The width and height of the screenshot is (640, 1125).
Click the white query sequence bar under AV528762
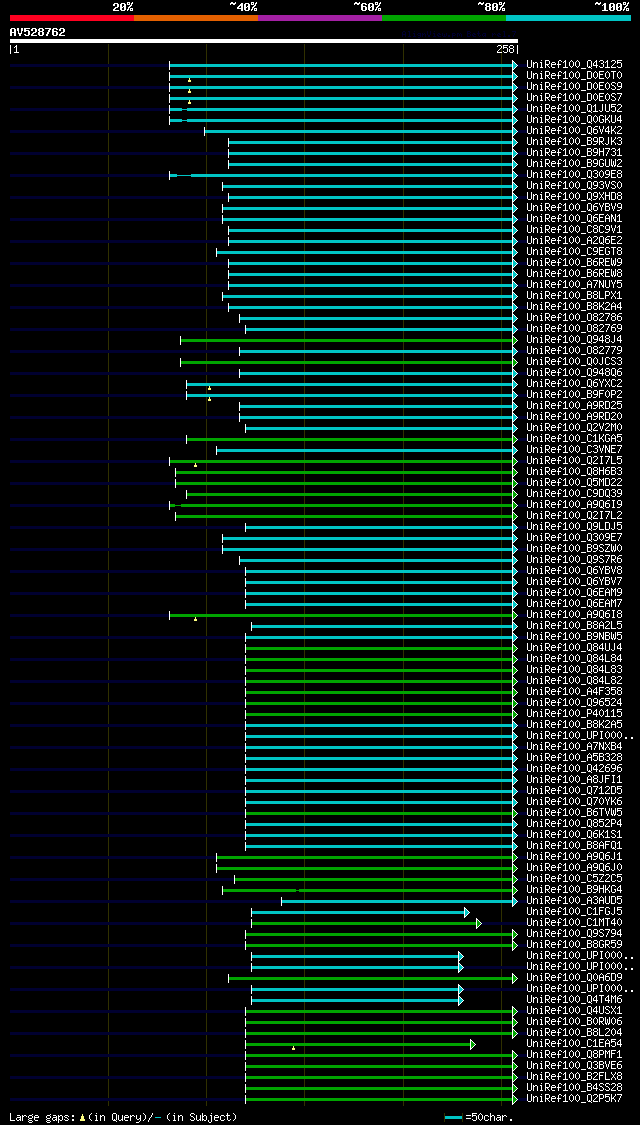(263, 41)
